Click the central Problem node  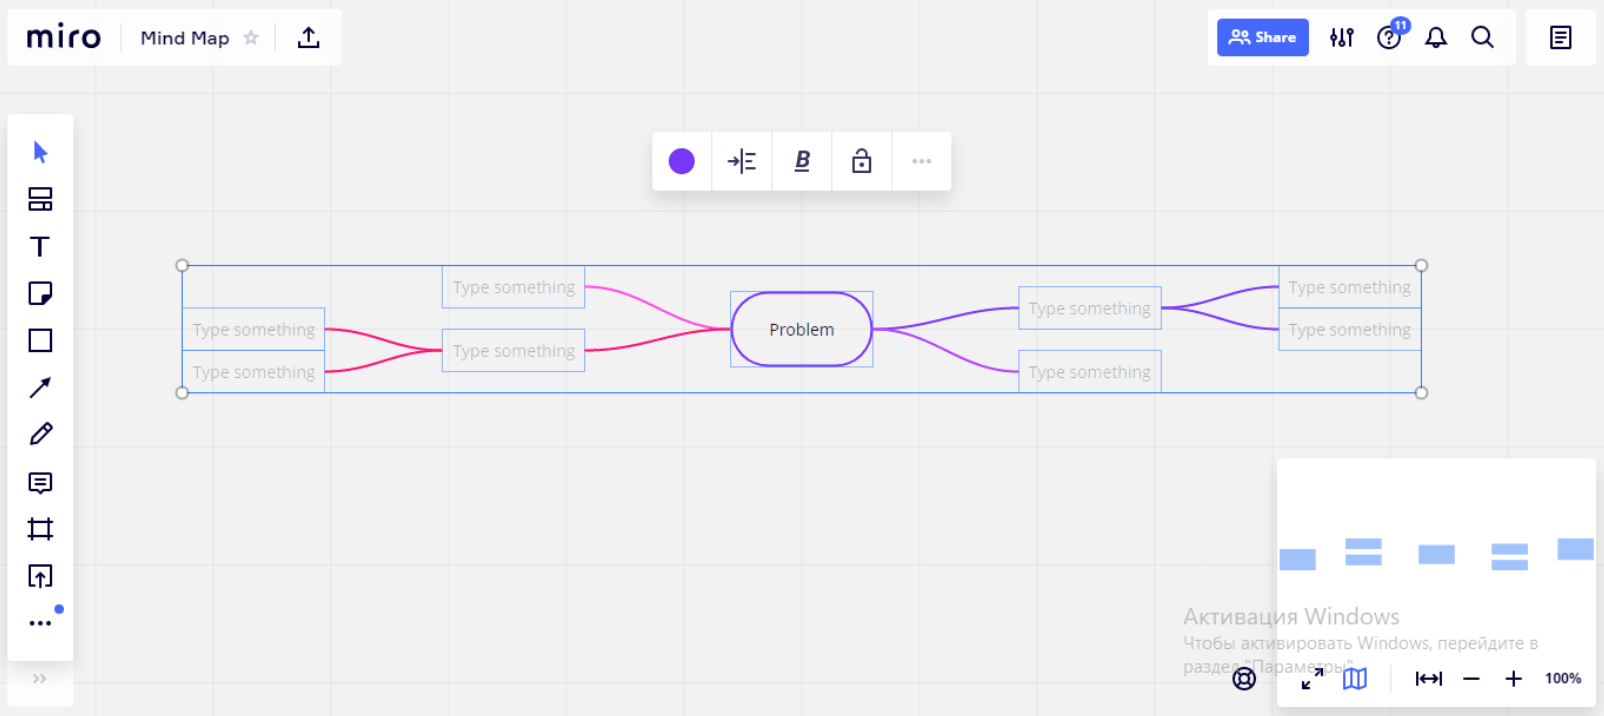801,329
